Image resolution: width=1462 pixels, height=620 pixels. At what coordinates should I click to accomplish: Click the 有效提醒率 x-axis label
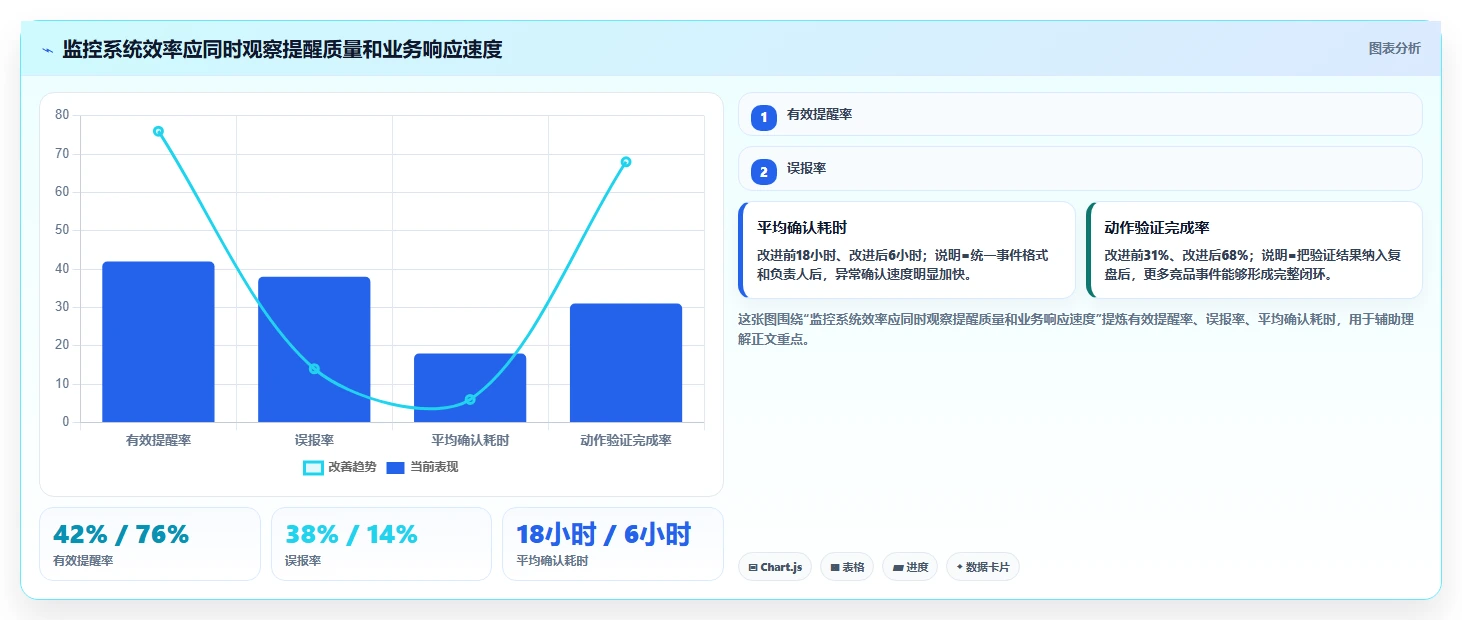(x=158, y=440)
